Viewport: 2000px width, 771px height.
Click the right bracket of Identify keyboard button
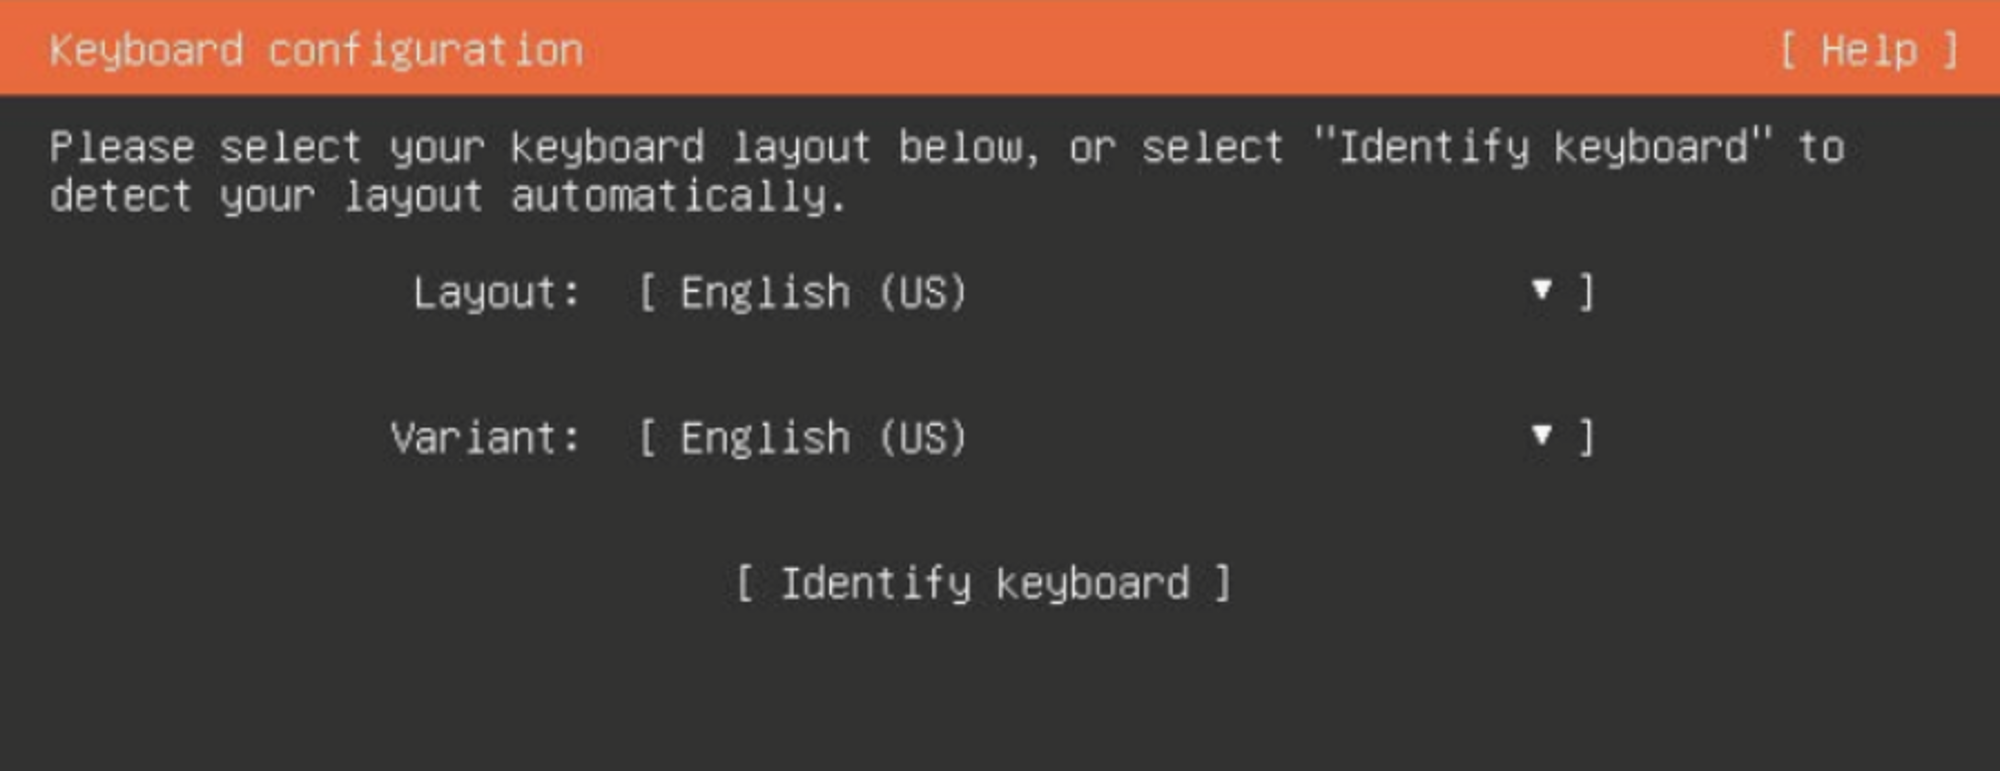coord(1222,583)
